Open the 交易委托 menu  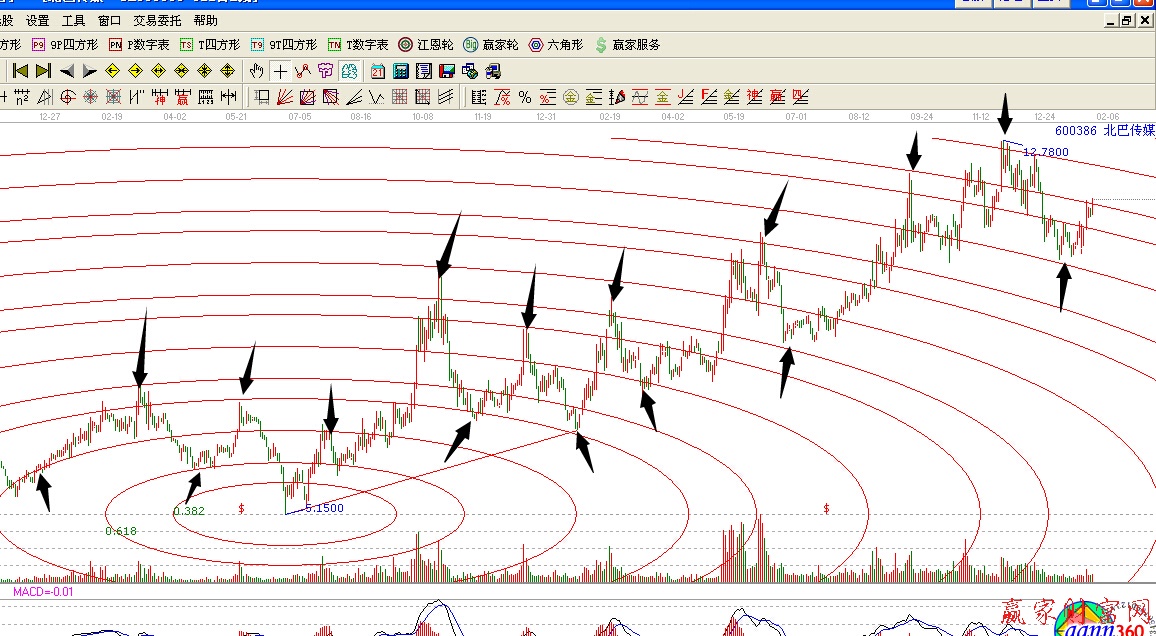click(157, 20)
